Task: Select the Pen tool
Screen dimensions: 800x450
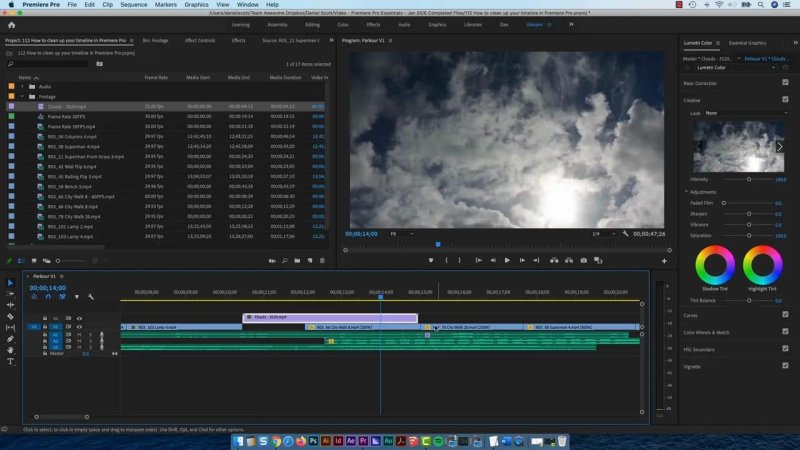Action: click(10, 339)
